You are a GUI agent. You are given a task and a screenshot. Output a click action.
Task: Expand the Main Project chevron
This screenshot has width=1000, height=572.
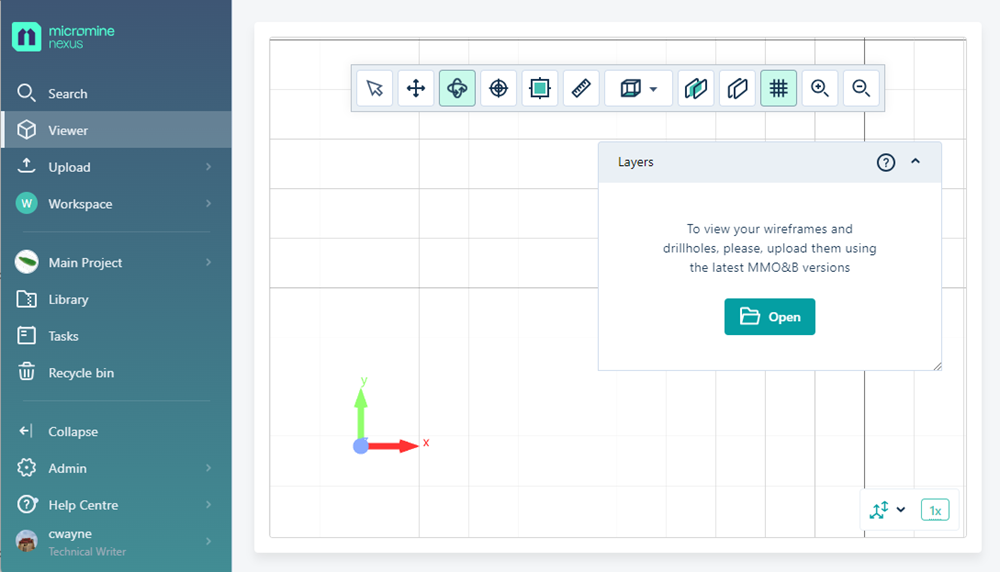(x=209, y=263)
